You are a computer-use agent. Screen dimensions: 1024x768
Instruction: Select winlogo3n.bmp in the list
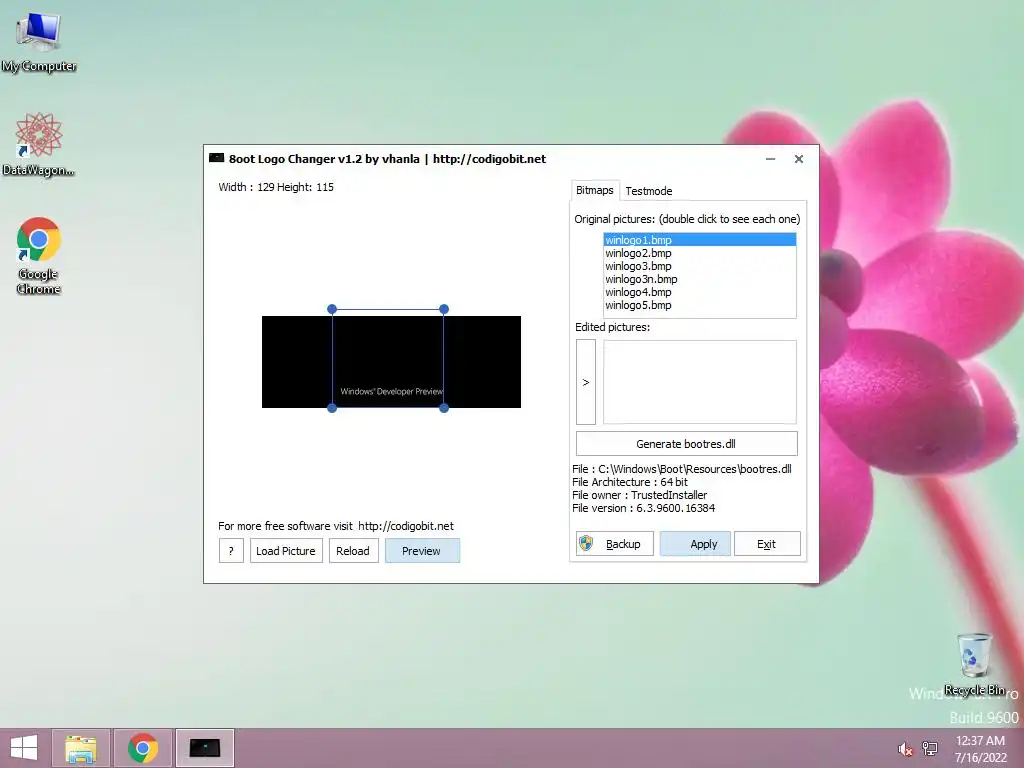(x=699, y=279)
